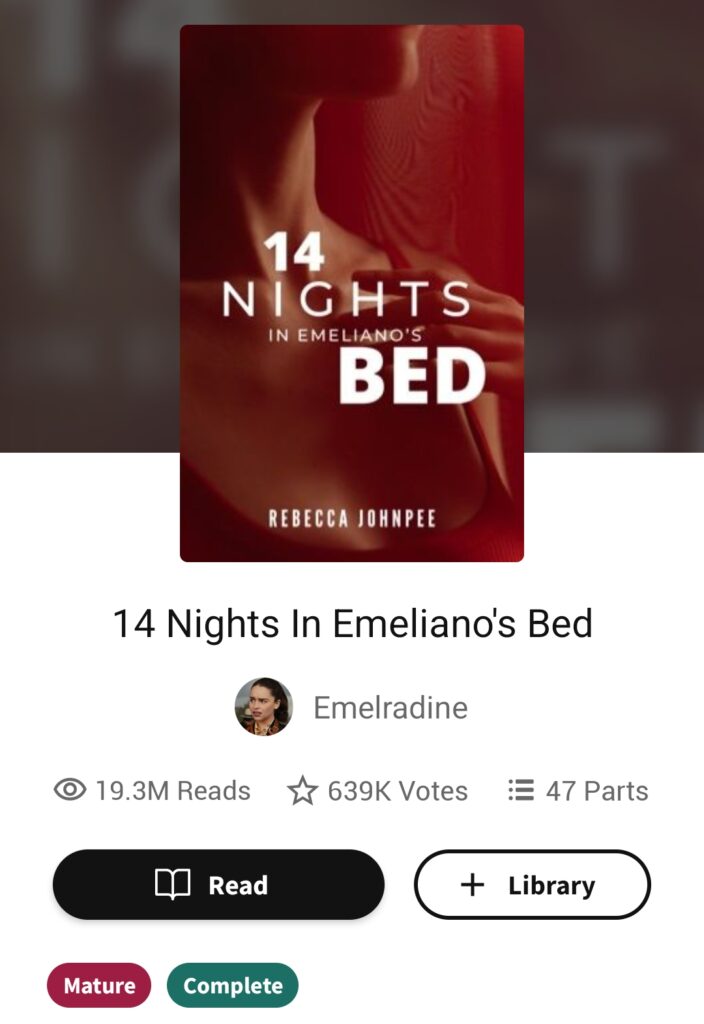Open the 14 Nights book cover
This screenshot has width=704, height=1024.
pos(352,293)
